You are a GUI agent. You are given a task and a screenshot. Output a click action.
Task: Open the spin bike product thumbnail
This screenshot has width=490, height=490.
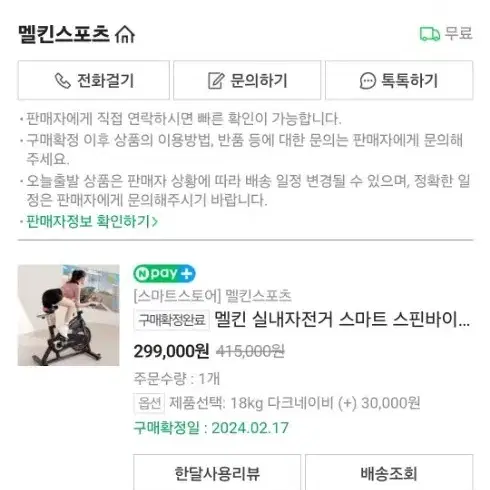[x=69, y=315]
